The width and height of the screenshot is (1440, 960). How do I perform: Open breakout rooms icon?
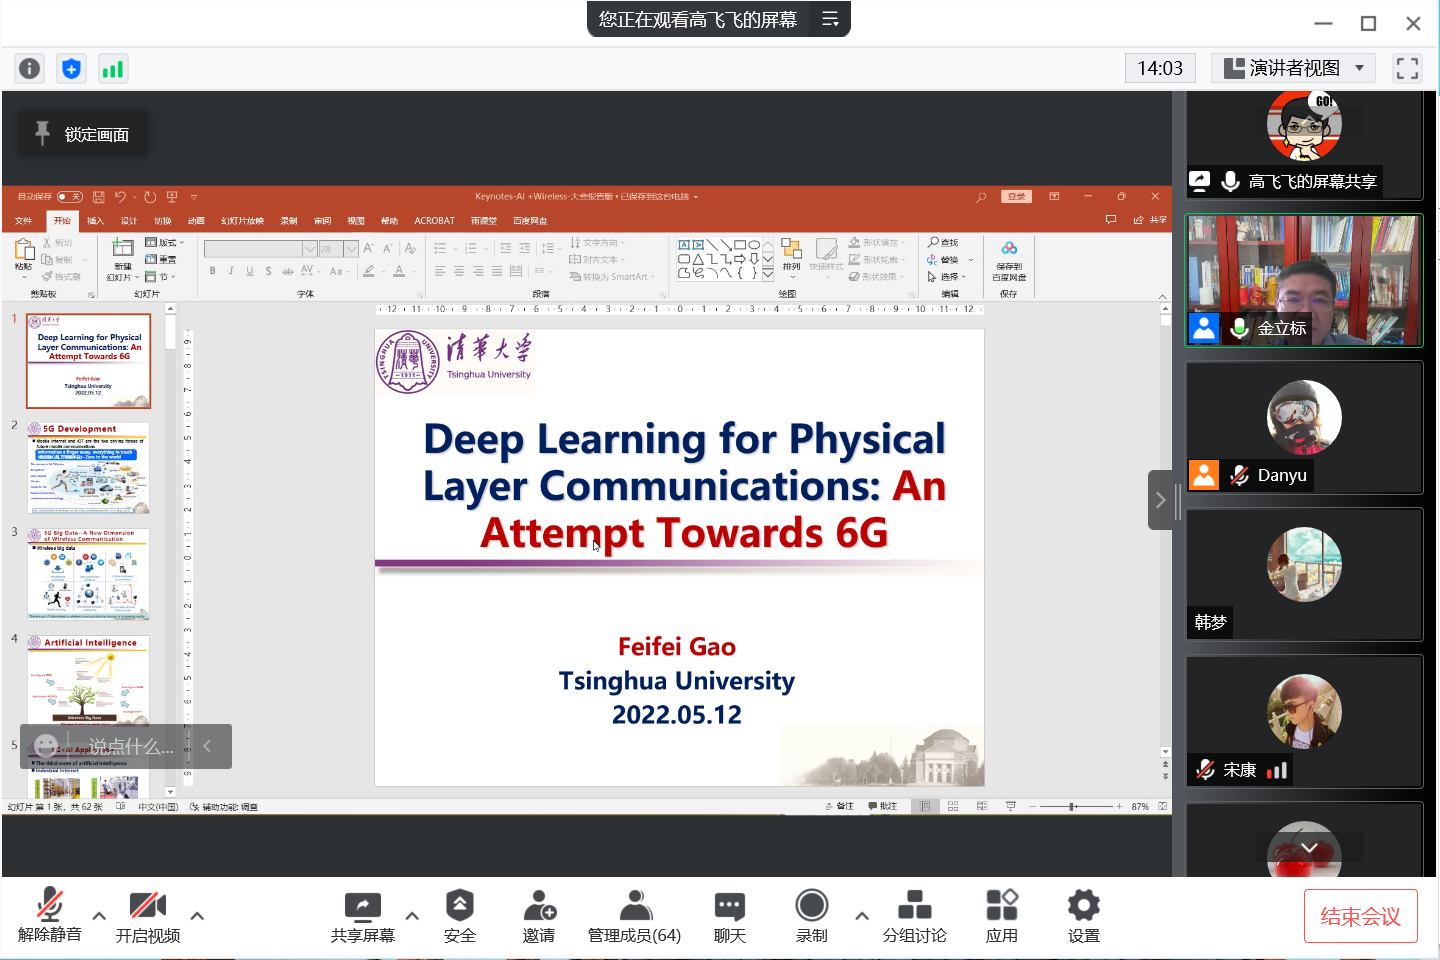914,916
